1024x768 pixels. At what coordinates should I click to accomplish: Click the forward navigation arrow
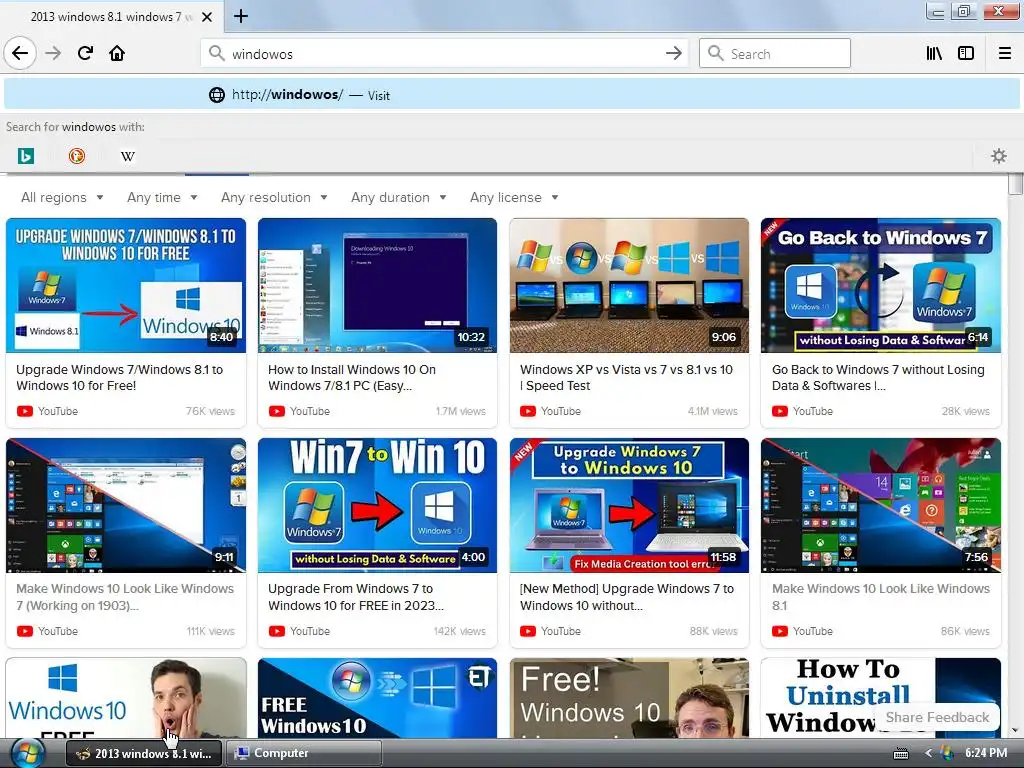click(53, 53)
